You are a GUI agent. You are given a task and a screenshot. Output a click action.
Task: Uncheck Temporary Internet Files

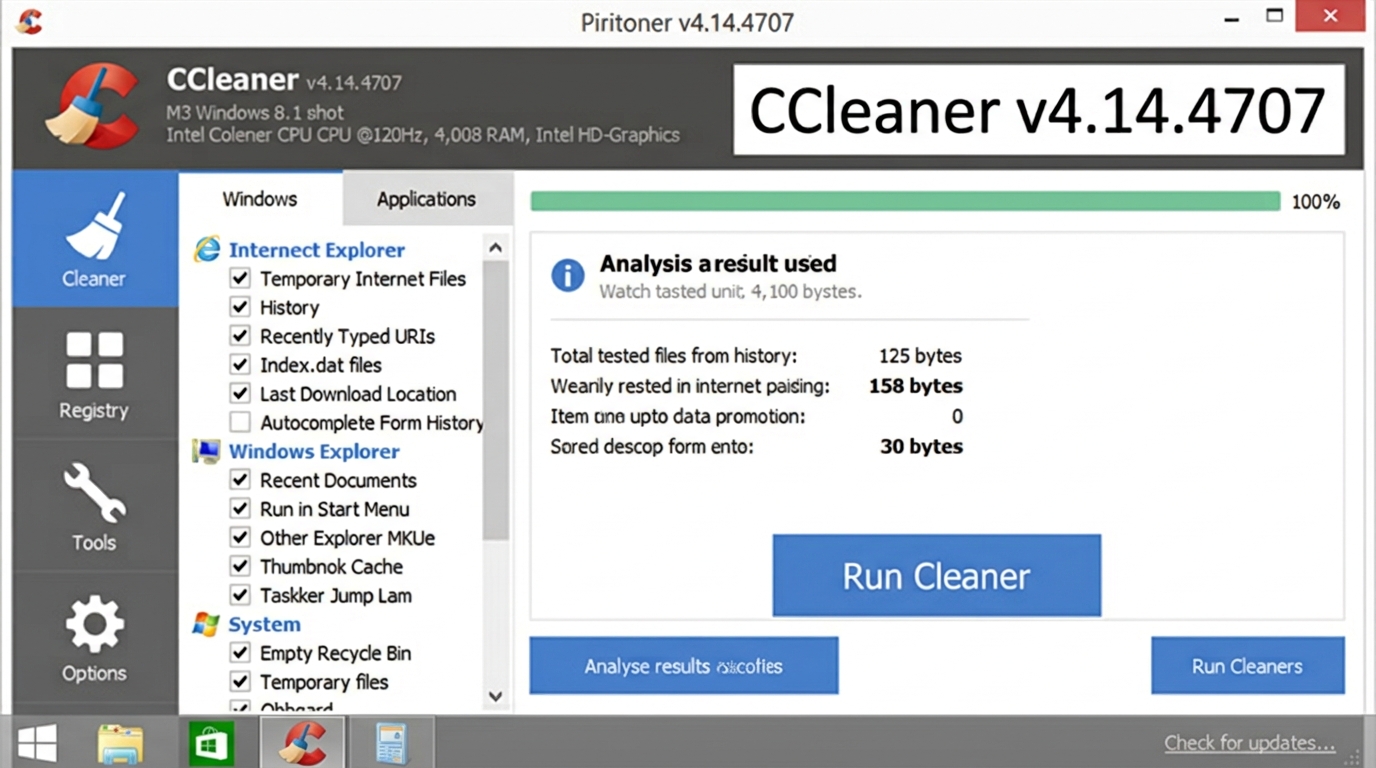(240, 278)
